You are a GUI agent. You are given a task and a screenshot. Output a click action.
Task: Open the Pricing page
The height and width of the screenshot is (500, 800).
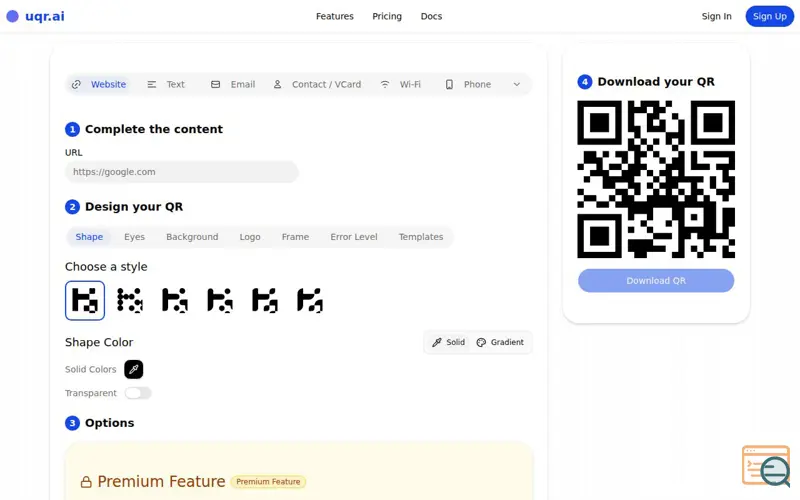pos(387,16)
